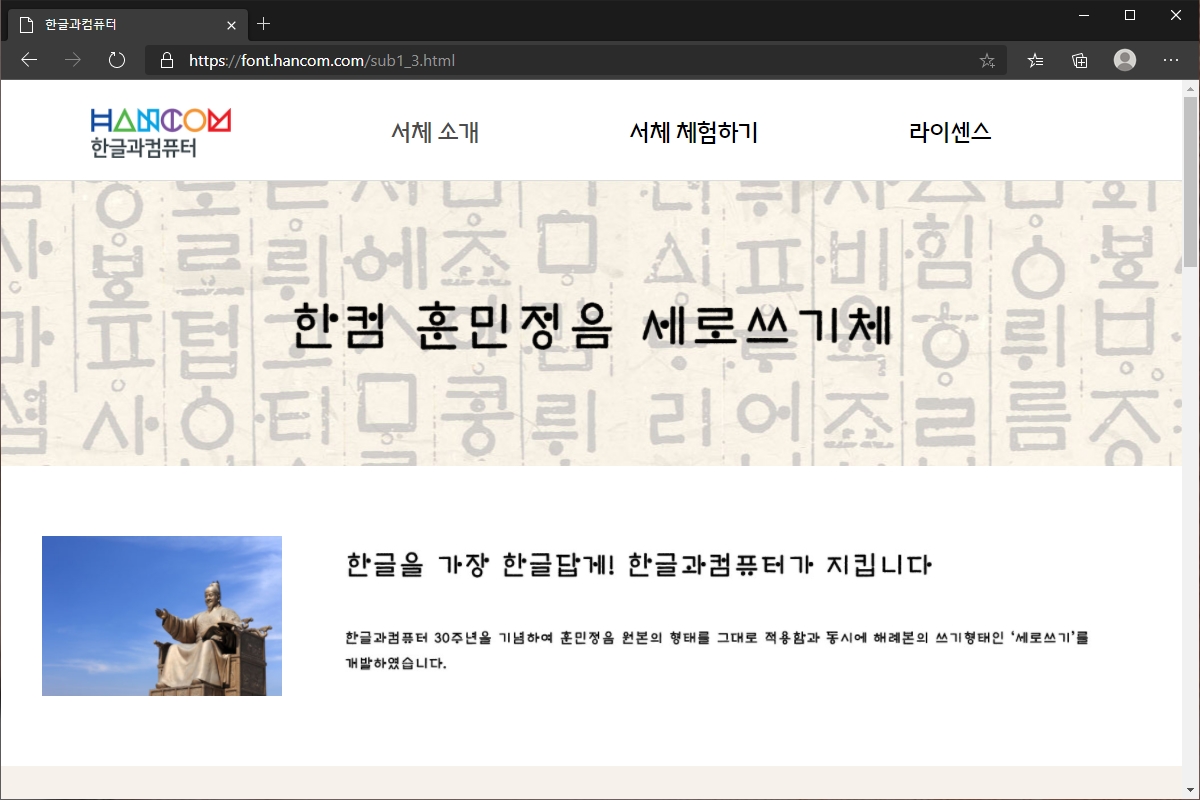
Task: Reload the page with refresh icon
Action: [x=117, y=60]
